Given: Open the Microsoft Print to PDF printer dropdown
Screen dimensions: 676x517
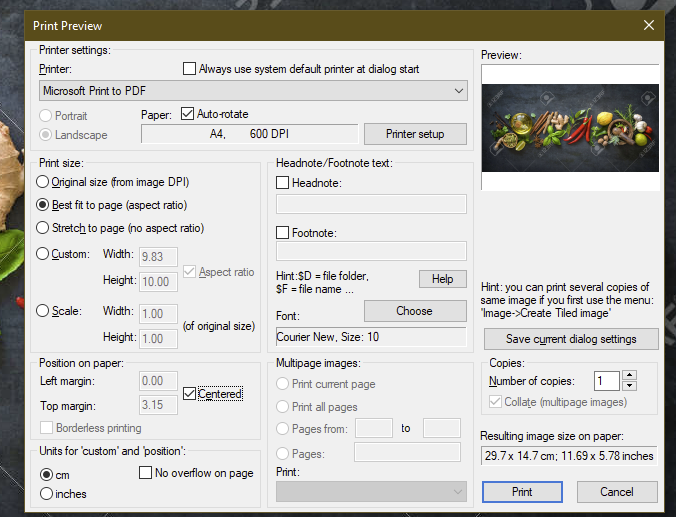Looking at the screenshot, I should [x=253, y=91].
